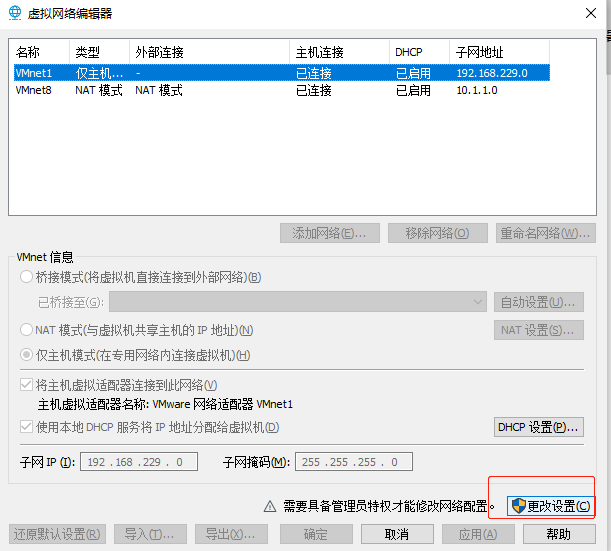Open NAT 设置(S) button

pos(539,330)
